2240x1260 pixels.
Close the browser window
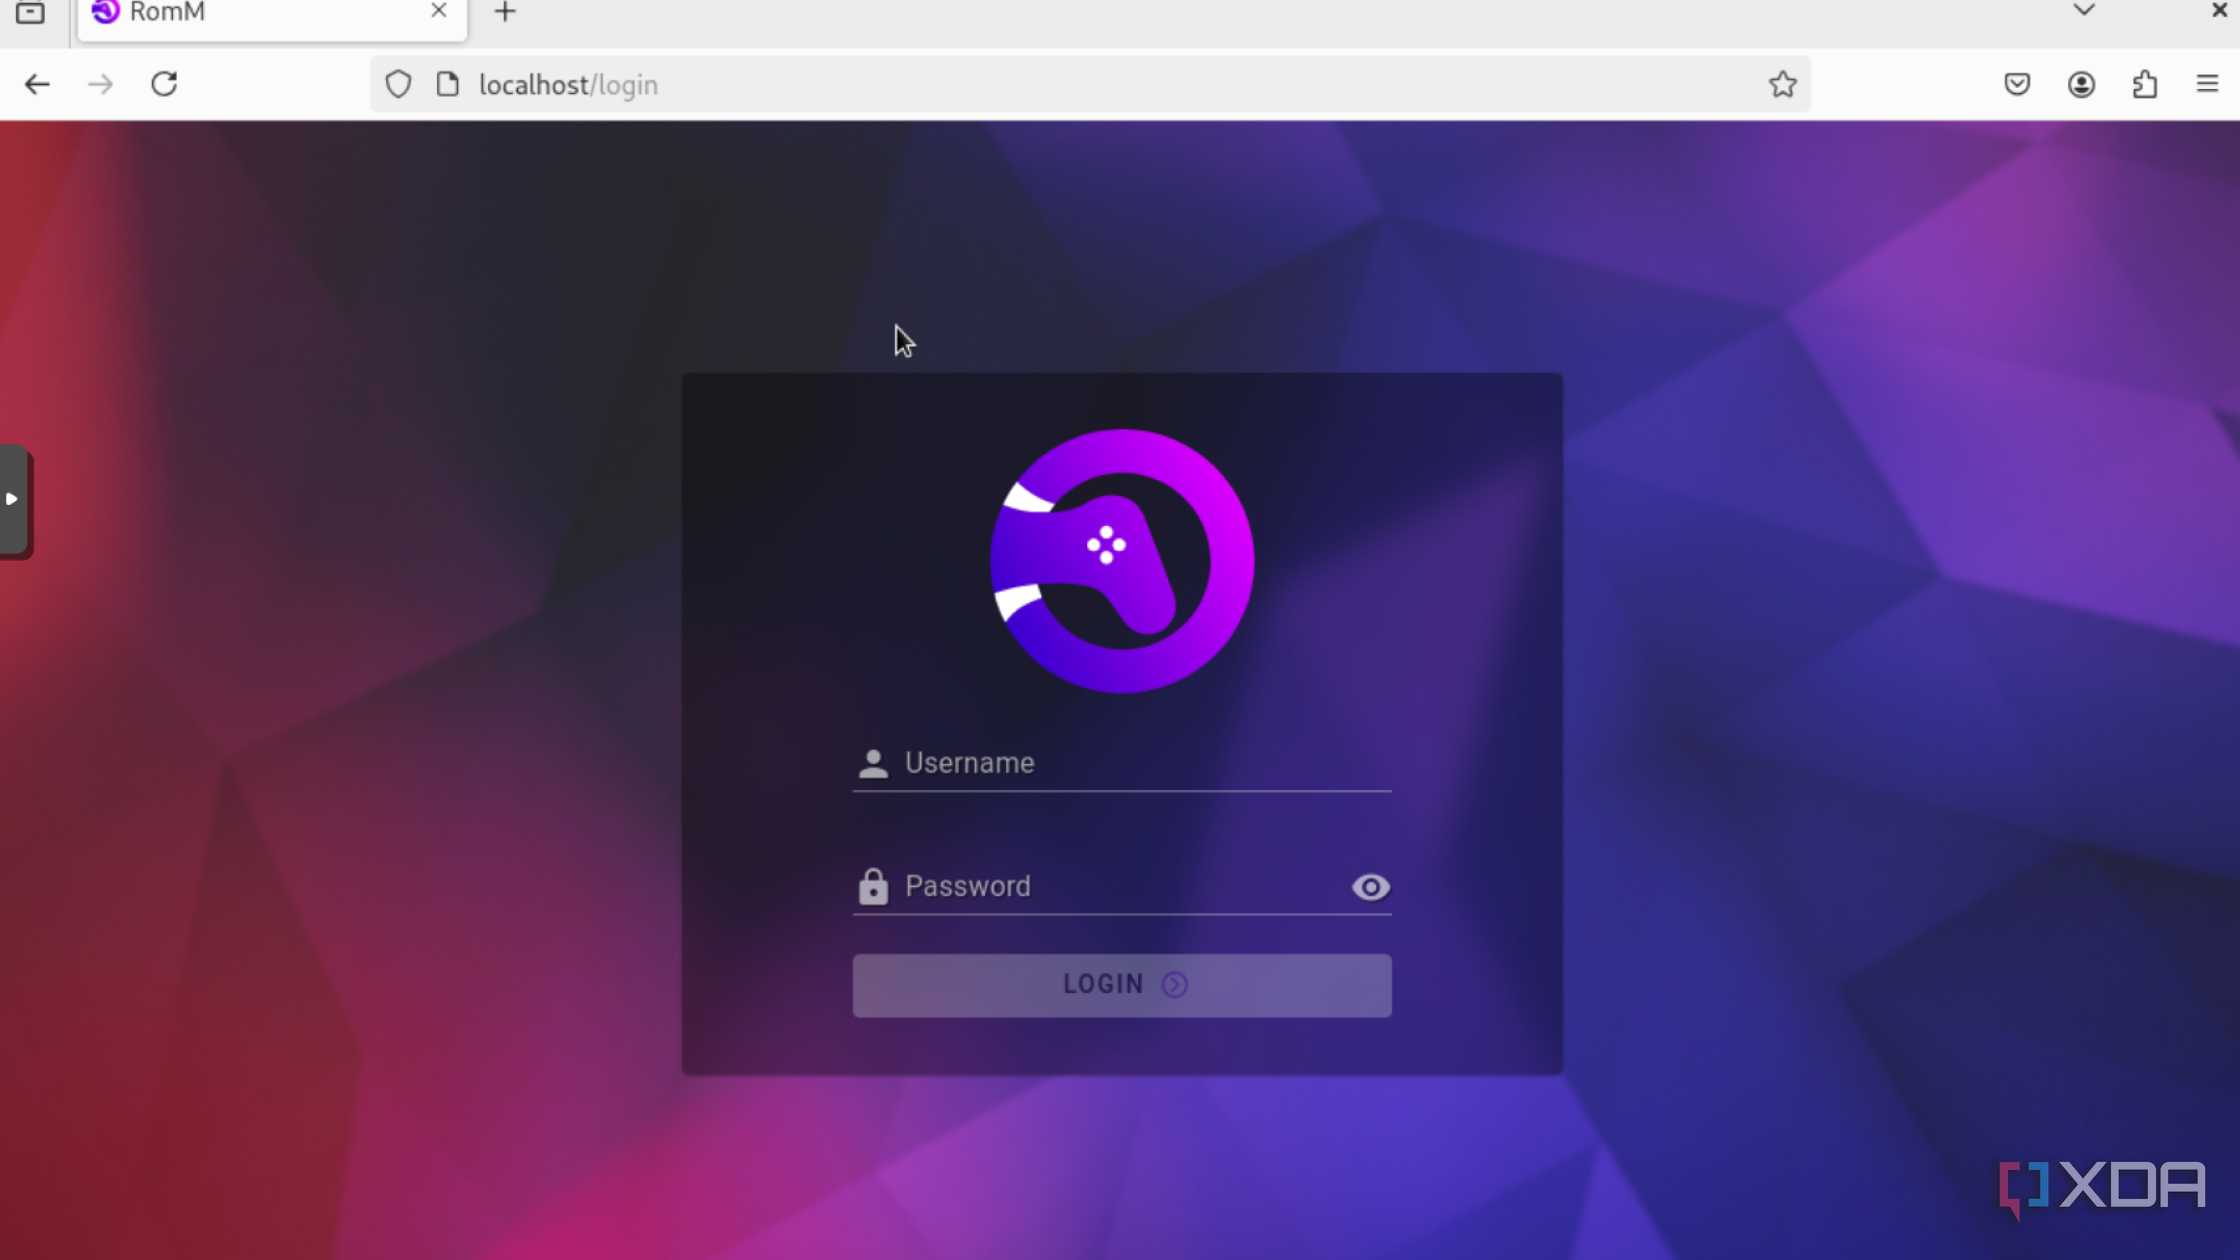2218,10
